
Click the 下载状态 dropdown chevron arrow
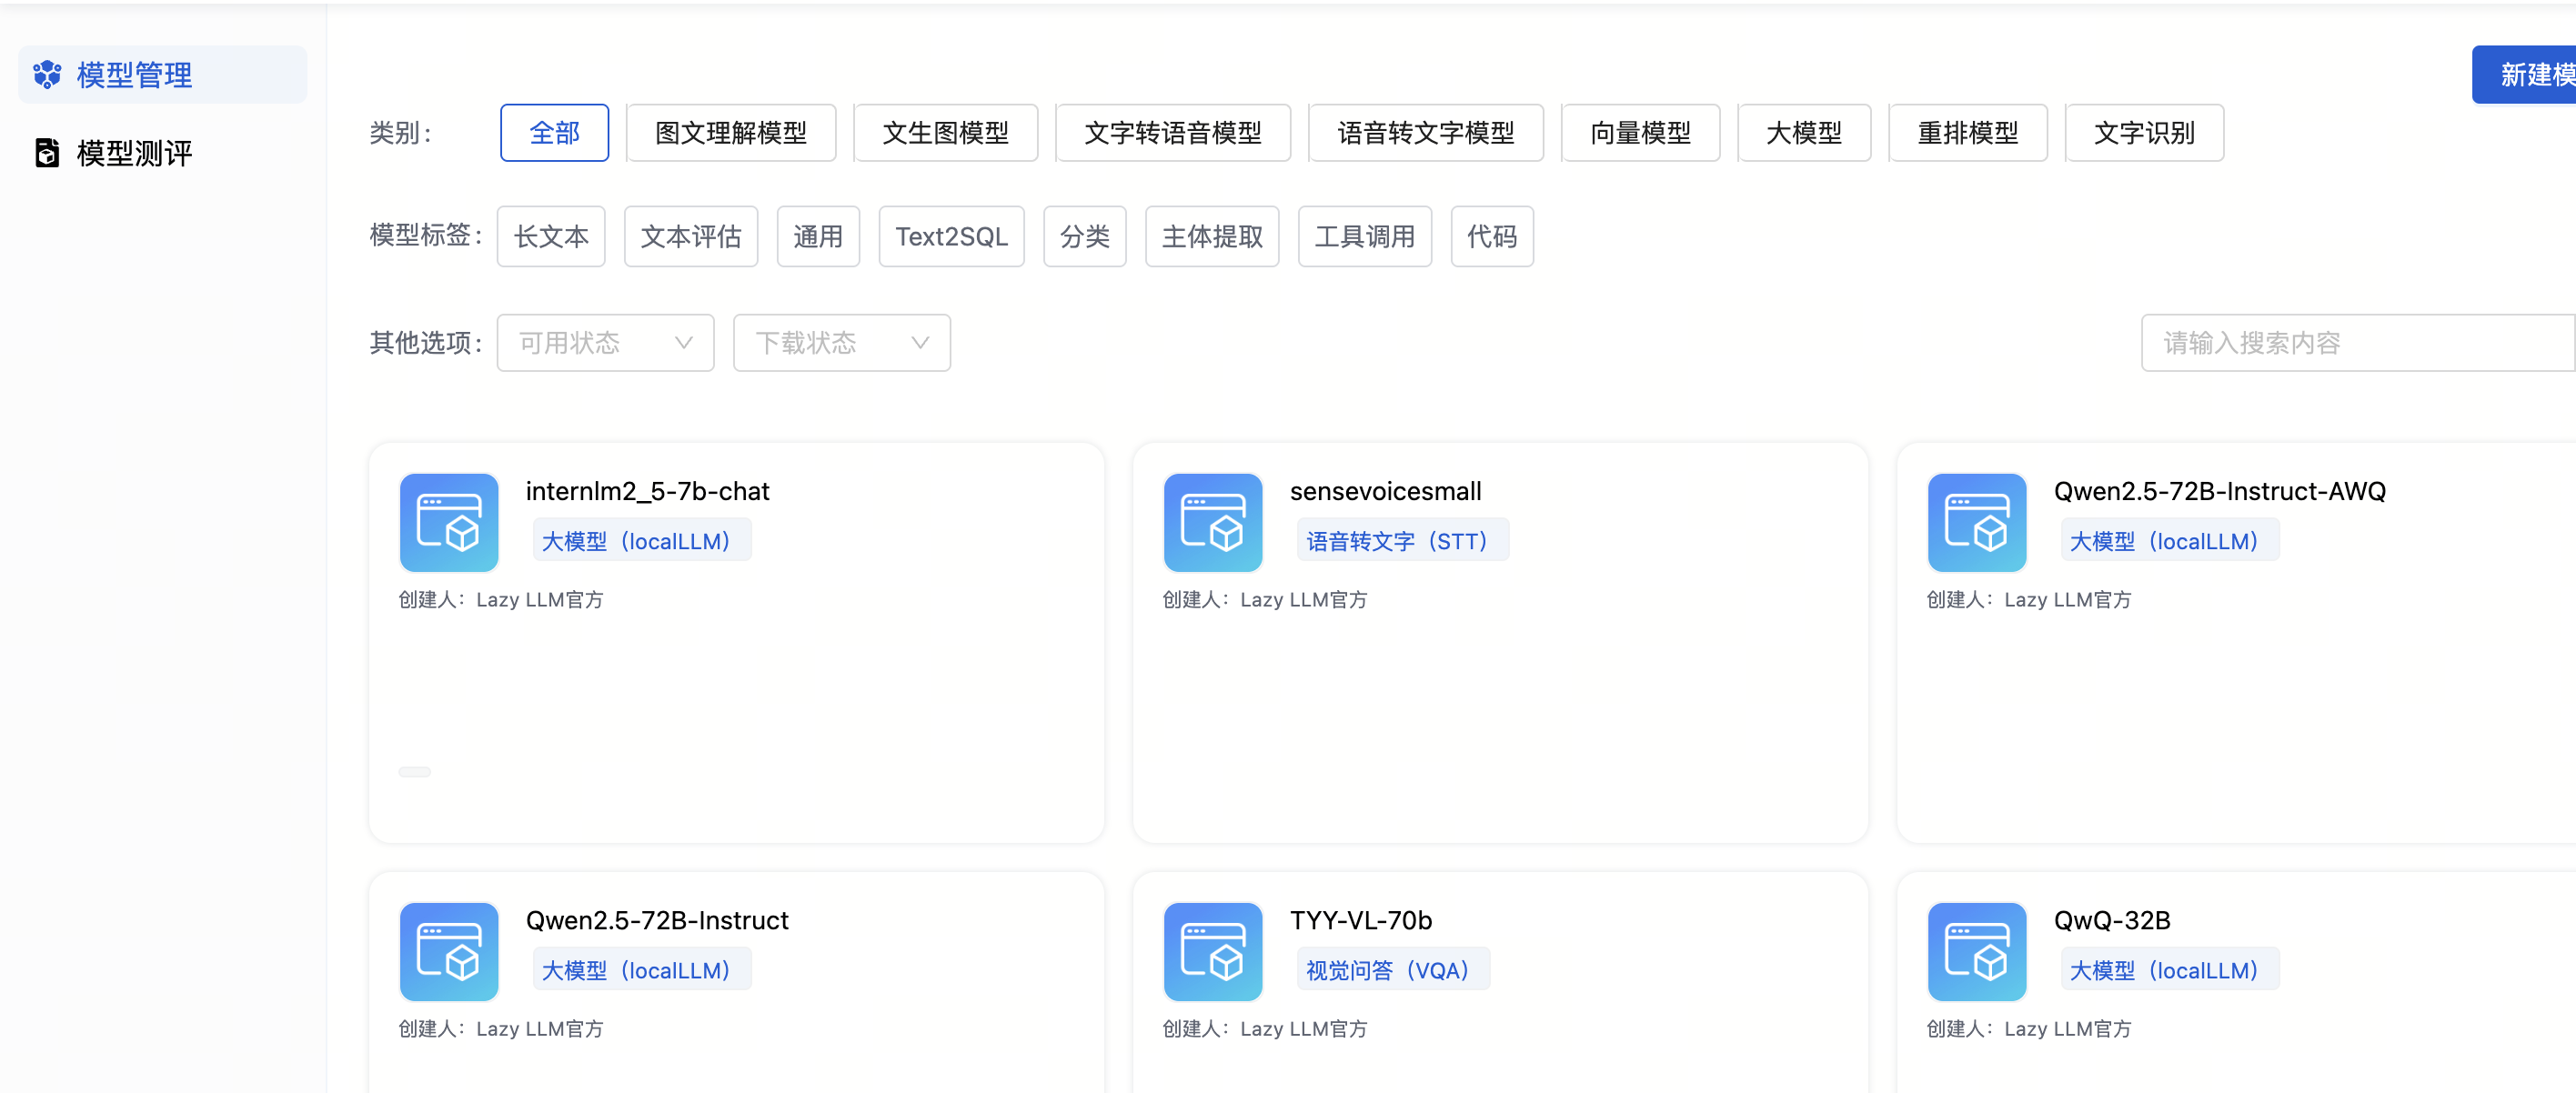pyautogui.click(x=920, y=343)
